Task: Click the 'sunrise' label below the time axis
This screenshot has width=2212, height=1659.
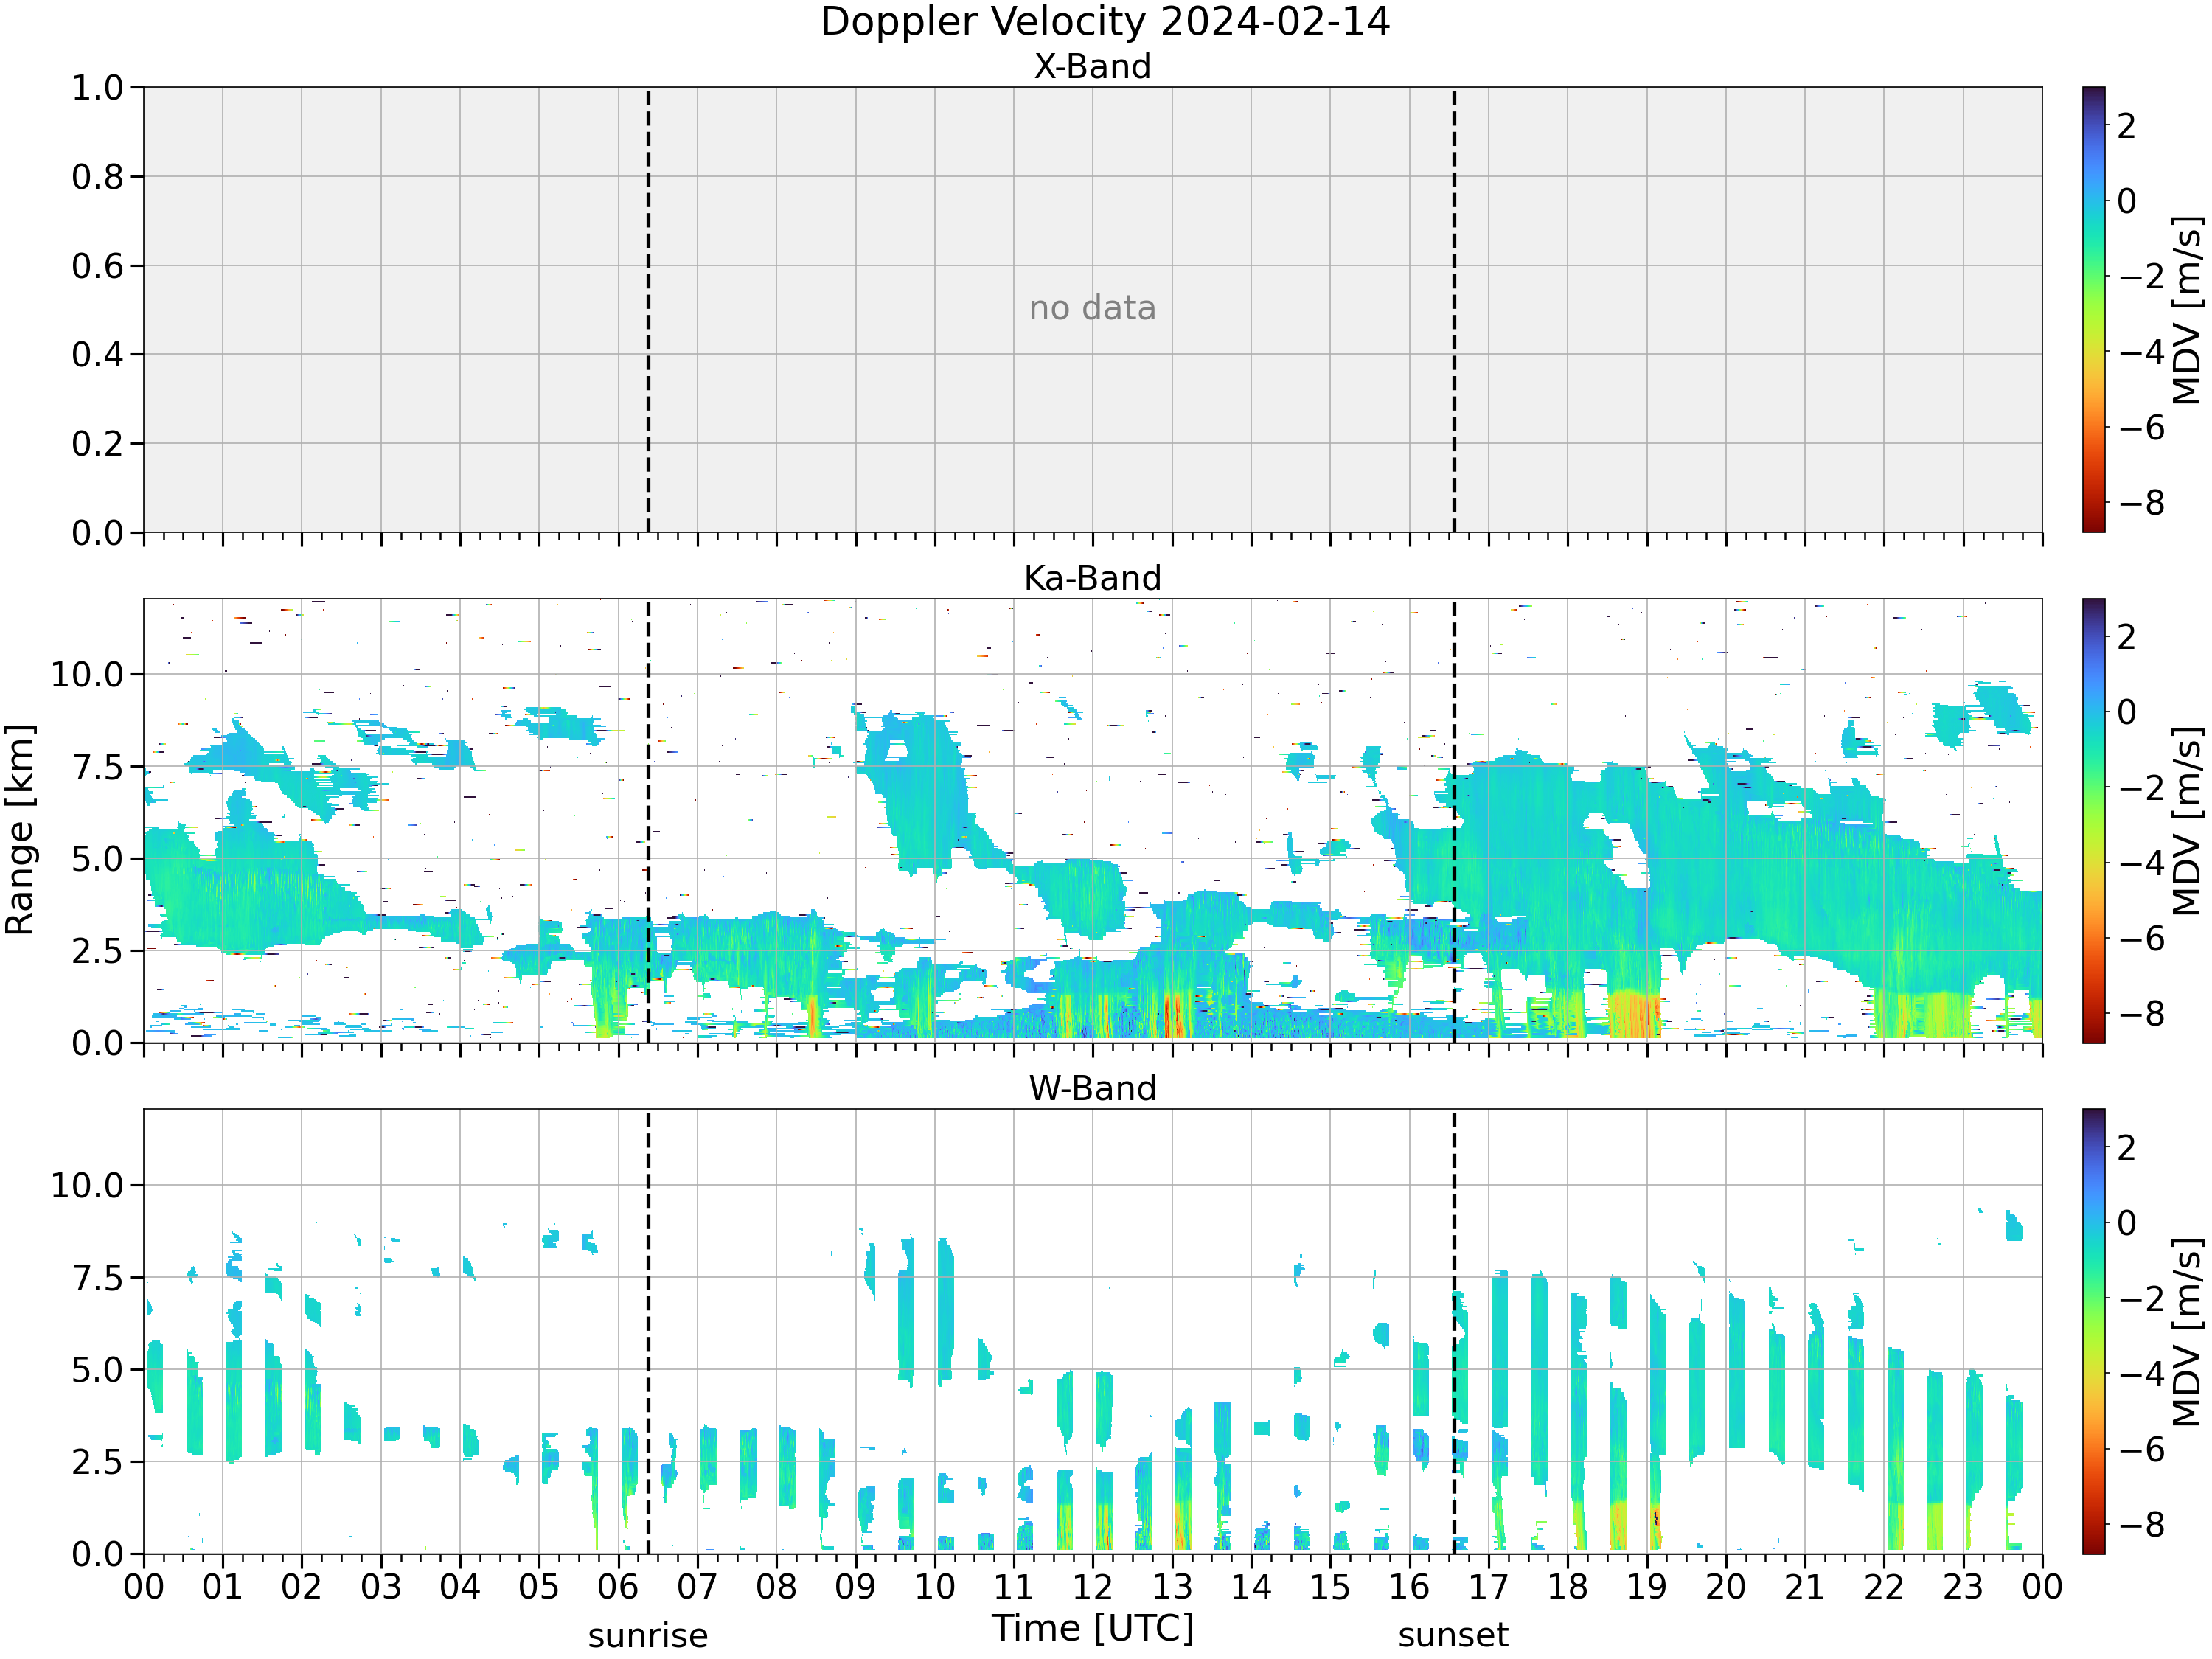Action: [648, 1636]
